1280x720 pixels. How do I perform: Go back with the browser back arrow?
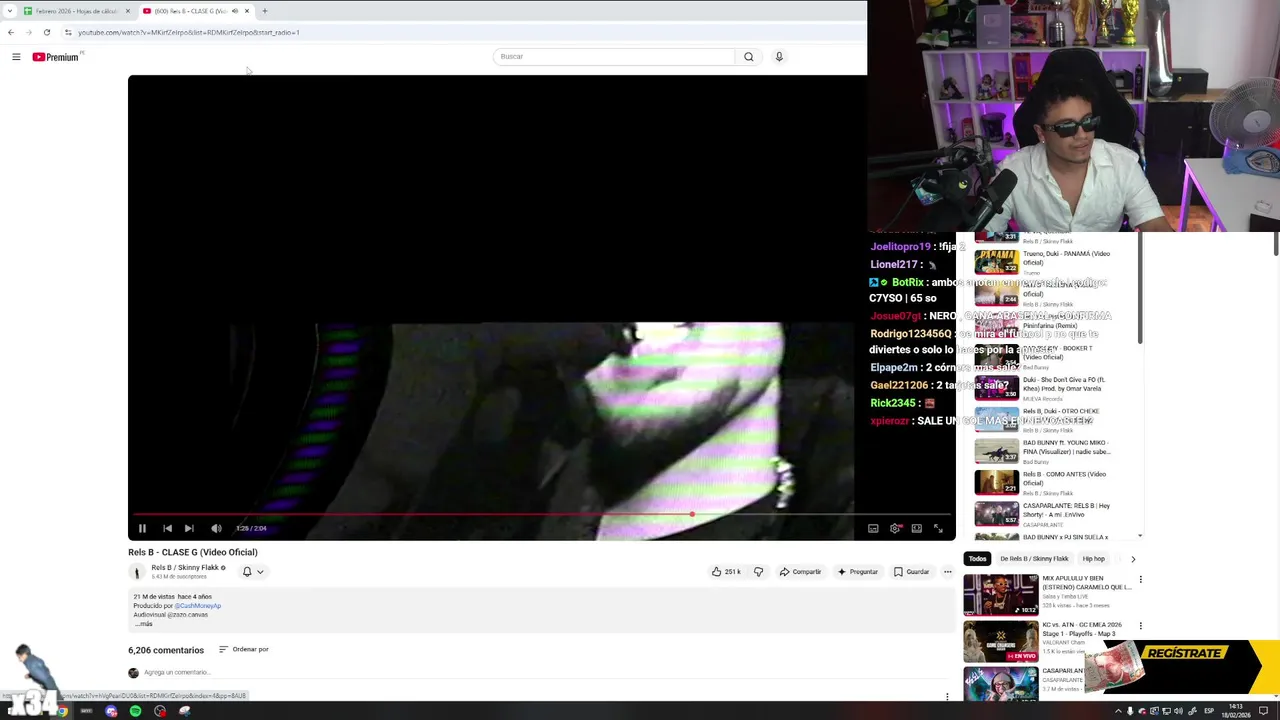11,32
